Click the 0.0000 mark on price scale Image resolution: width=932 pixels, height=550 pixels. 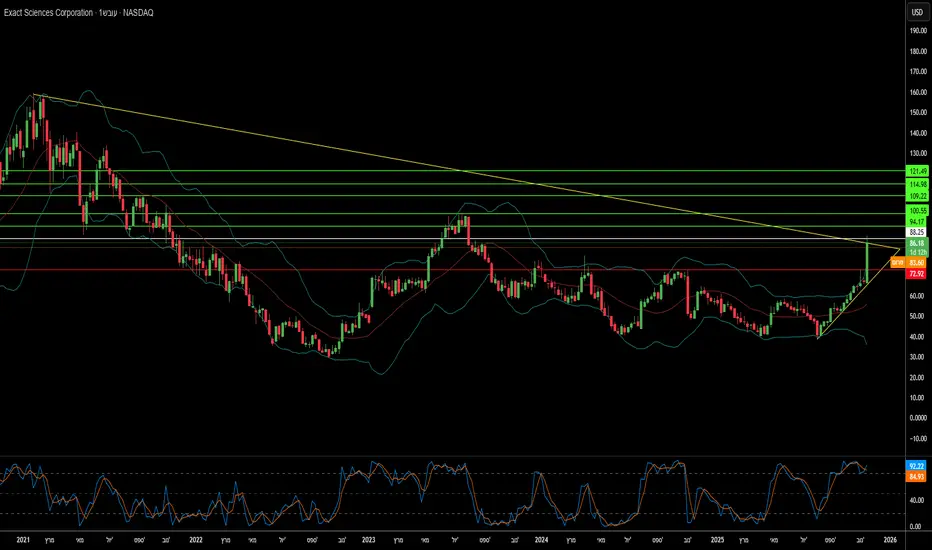[x=917, y=418]
